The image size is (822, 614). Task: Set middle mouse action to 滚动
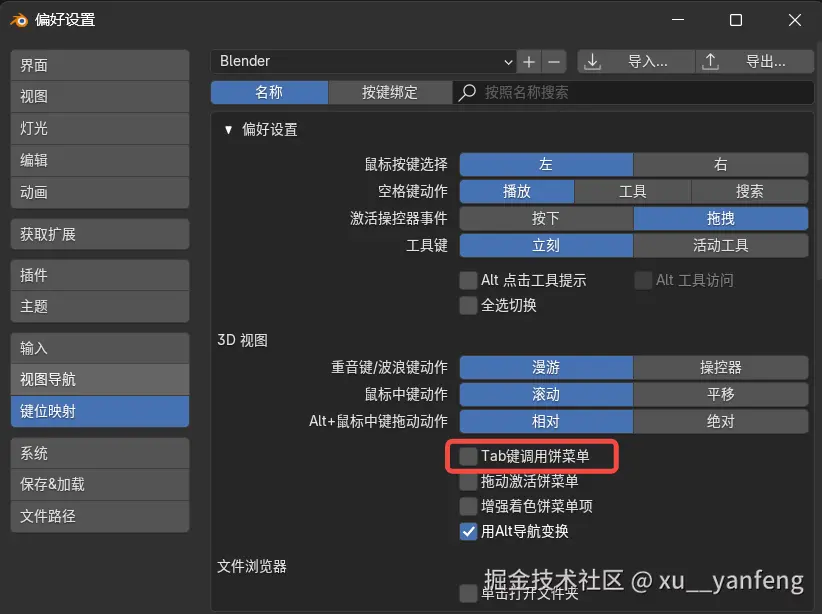[546, 394]
